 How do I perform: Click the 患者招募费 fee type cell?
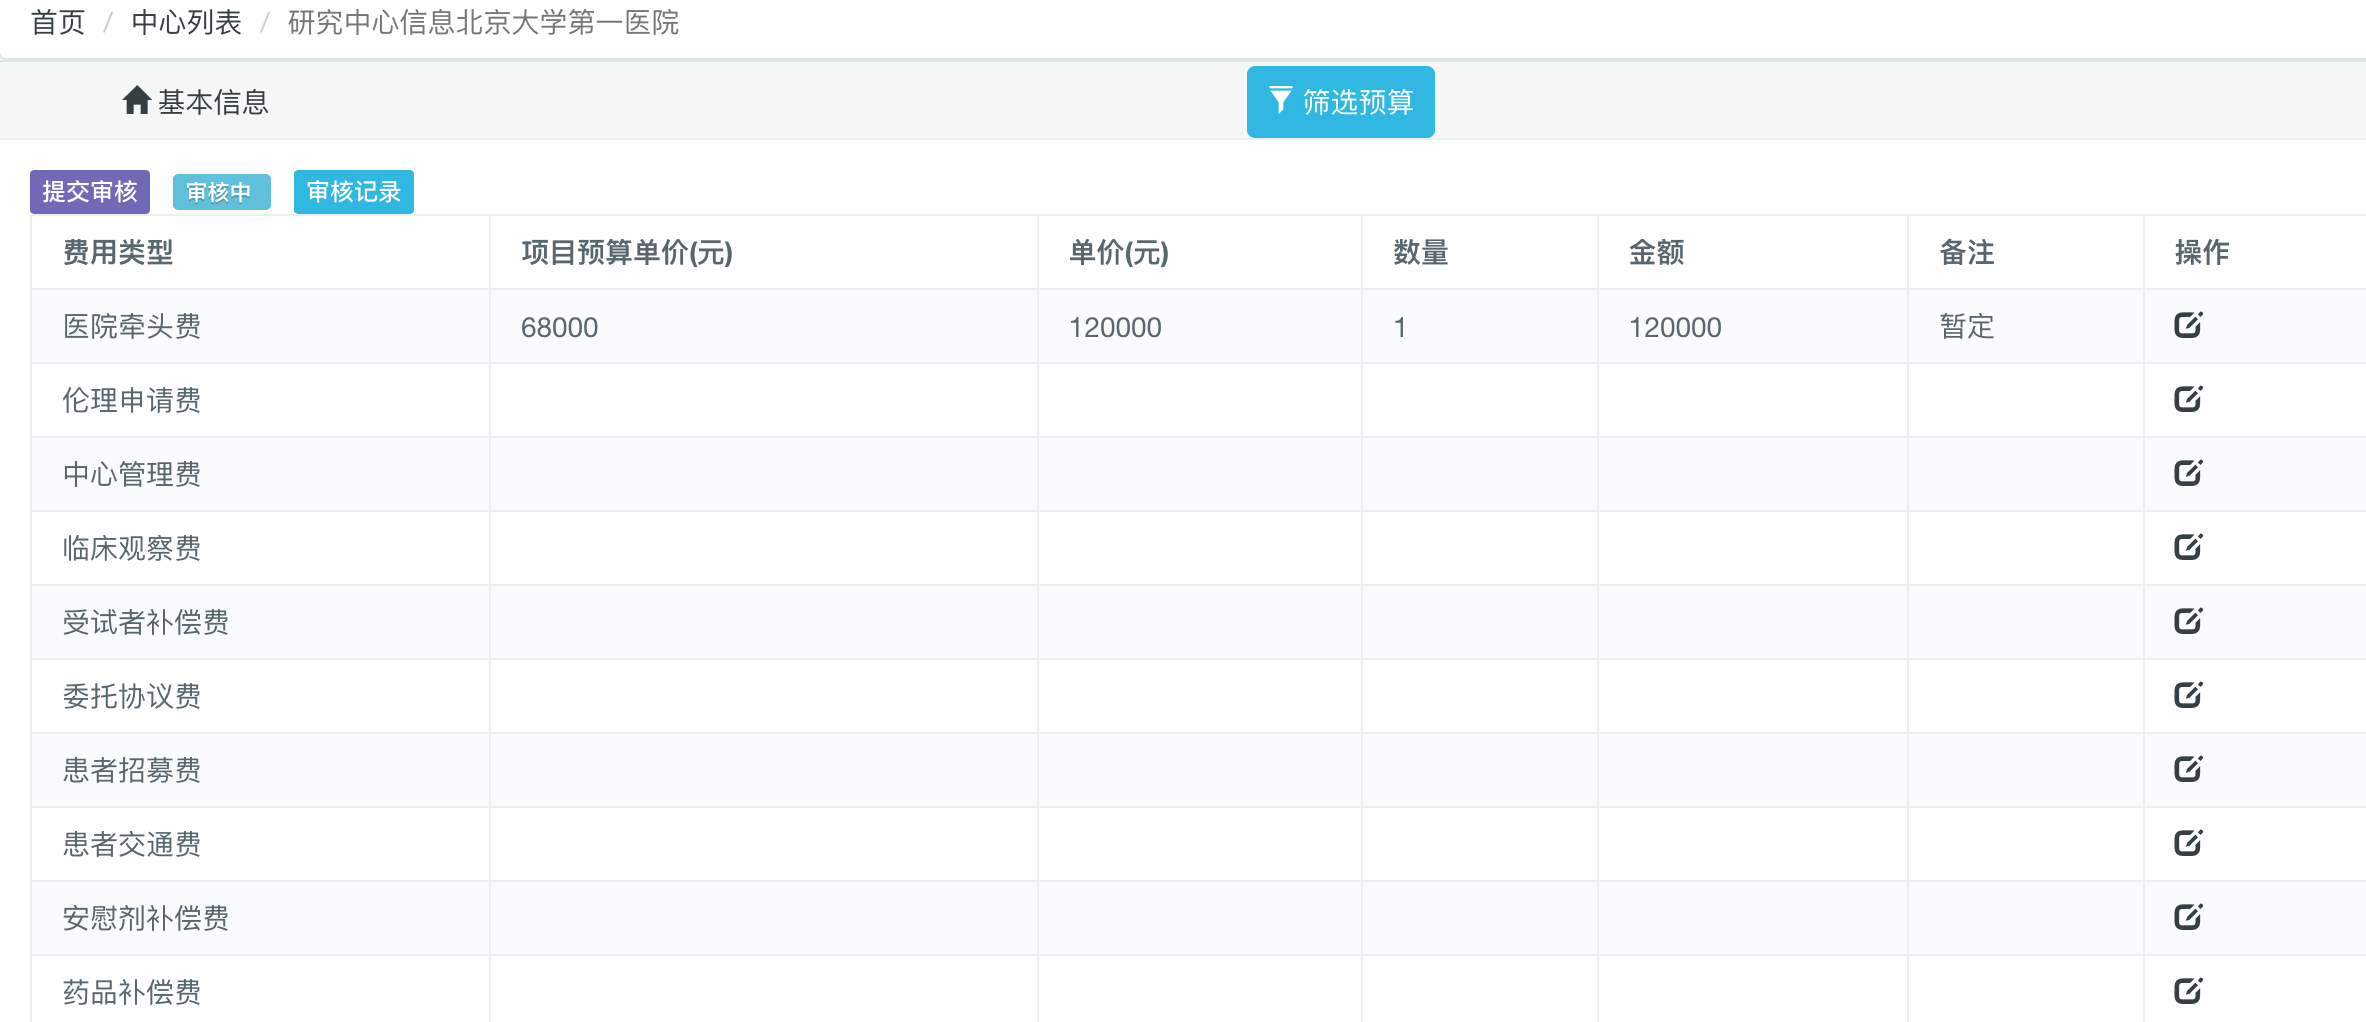tap(260, 770)
